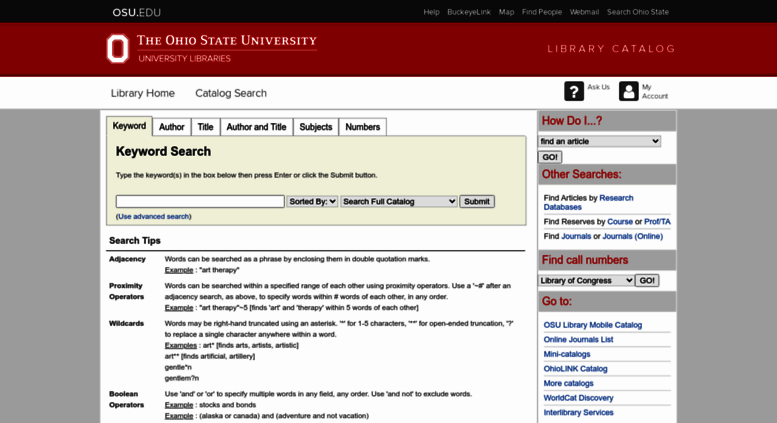This screenshot has width=777, height=423.
Task: Open the Online Journals List link
Action: click(578, 339)
